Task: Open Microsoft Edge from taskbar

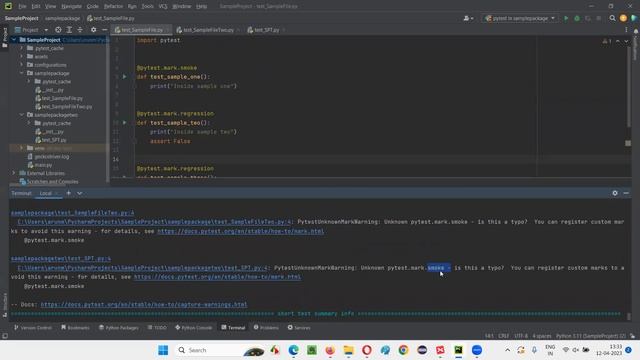Action: pyautogui.click(x=293, y=350)
